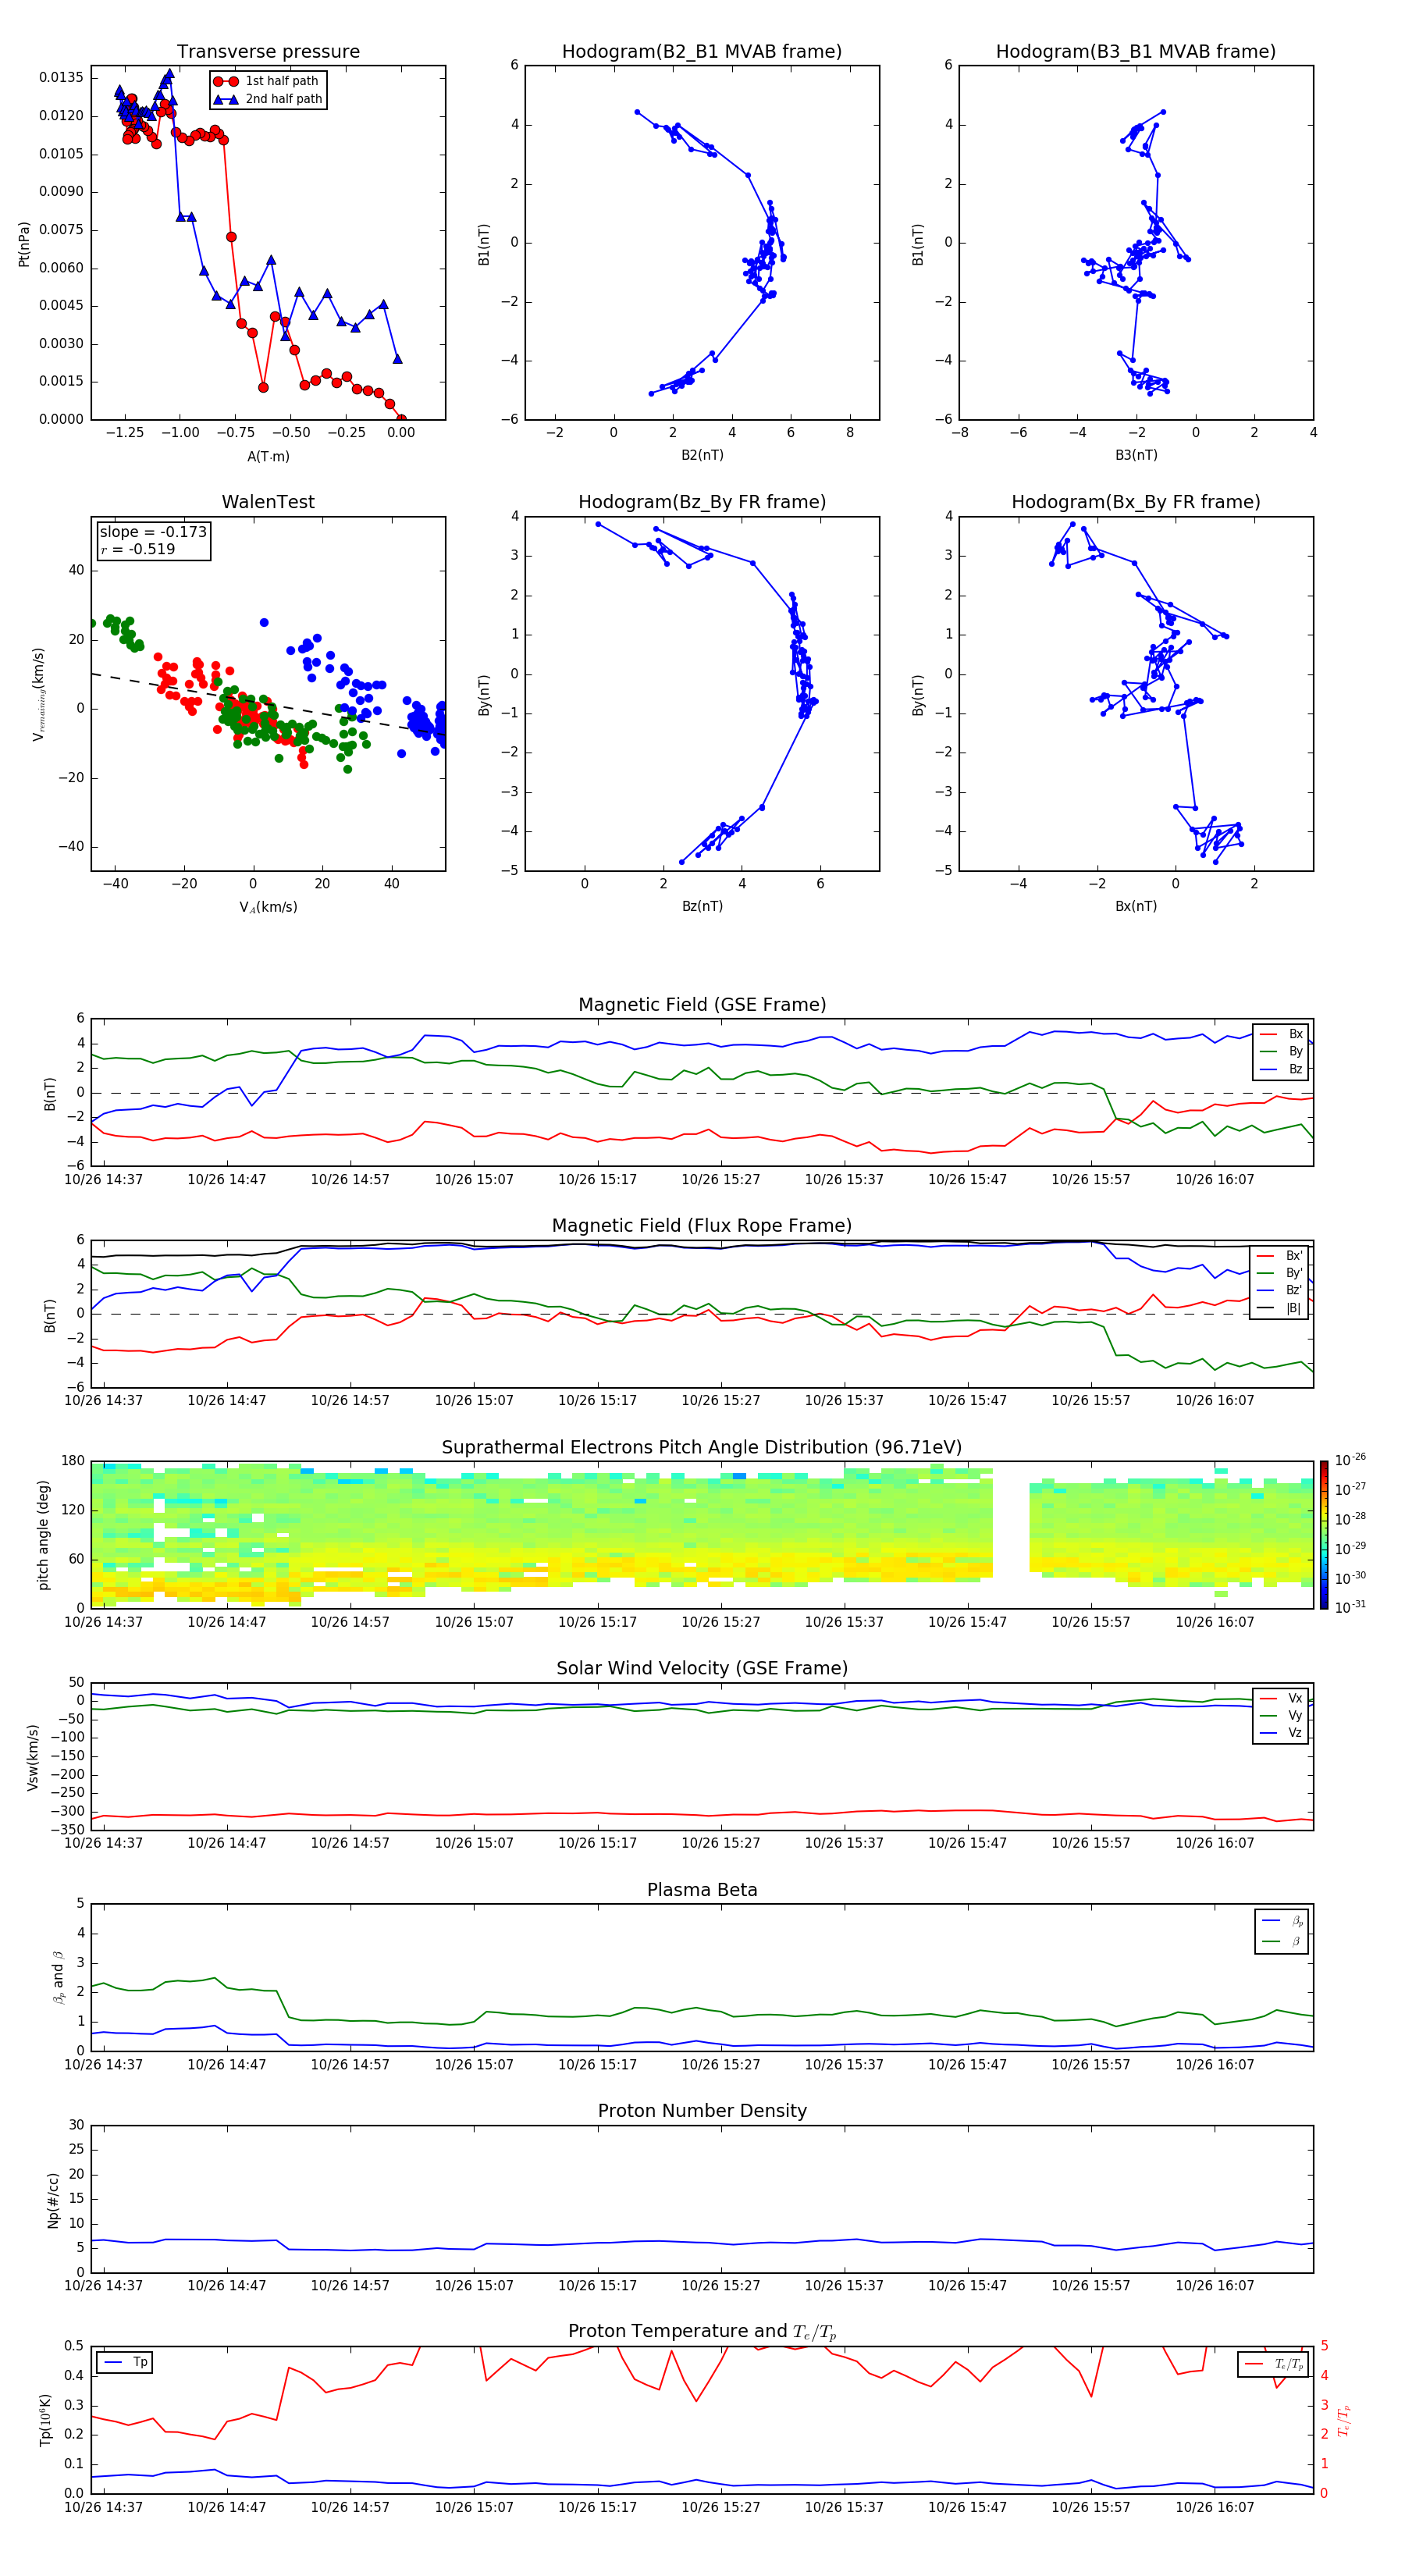
Task: Select "|B|" in the Flux Rope Frame legend
Action: click(1280, 1308)
